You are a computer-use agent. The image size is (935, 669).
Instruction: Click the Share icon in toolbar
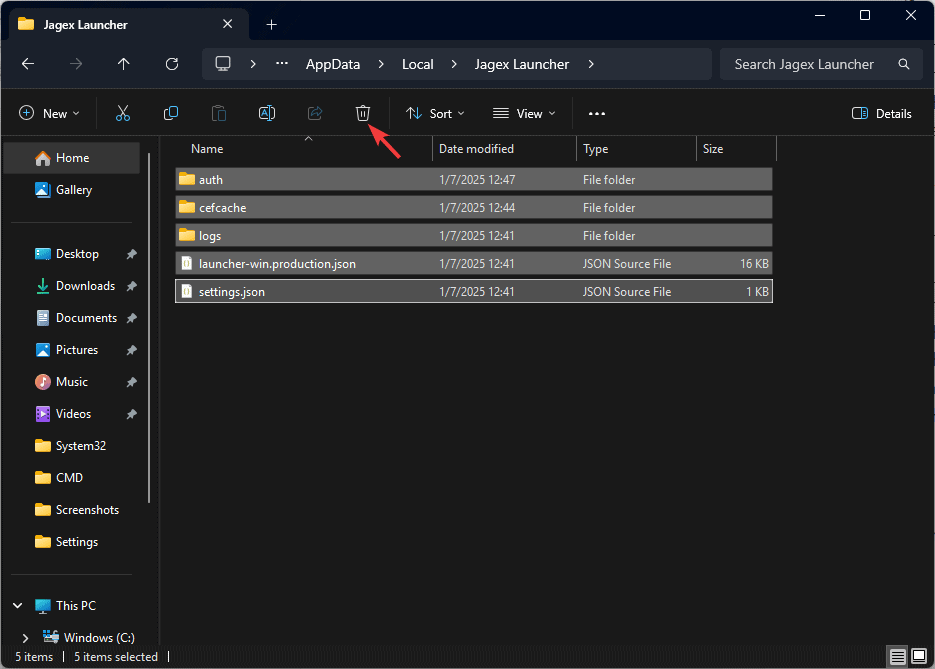point(315,113)
